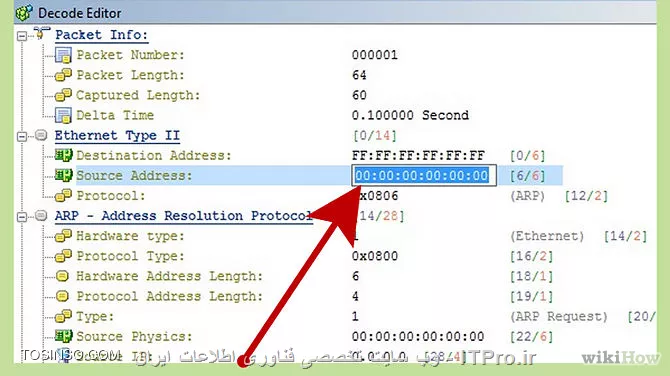Image resolution: width=670 pixels, height=376 pixels.
Task: Click the Packet Info header icon
Action: pyautogui.click(x=41, y=33)
